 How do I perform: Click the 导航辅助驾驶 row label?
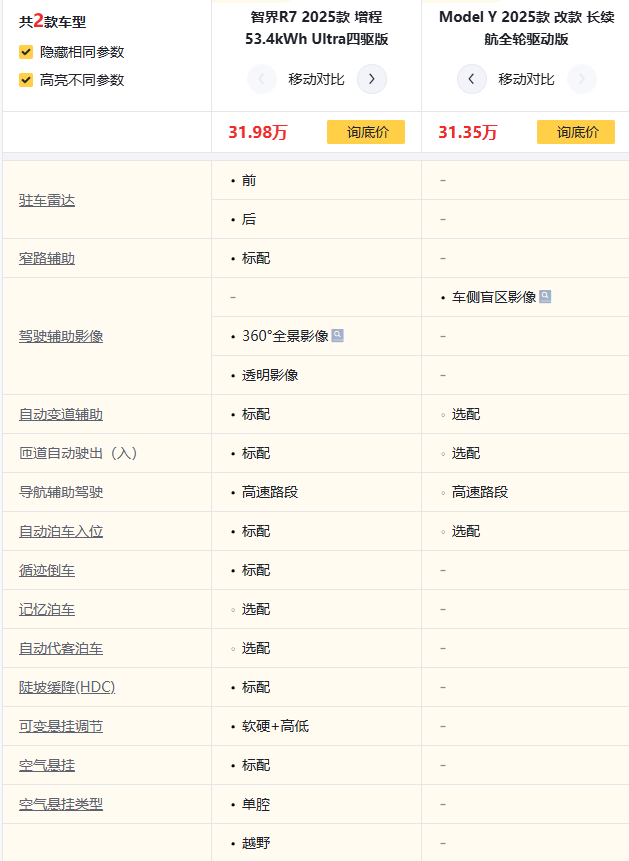tap(61, 492)
